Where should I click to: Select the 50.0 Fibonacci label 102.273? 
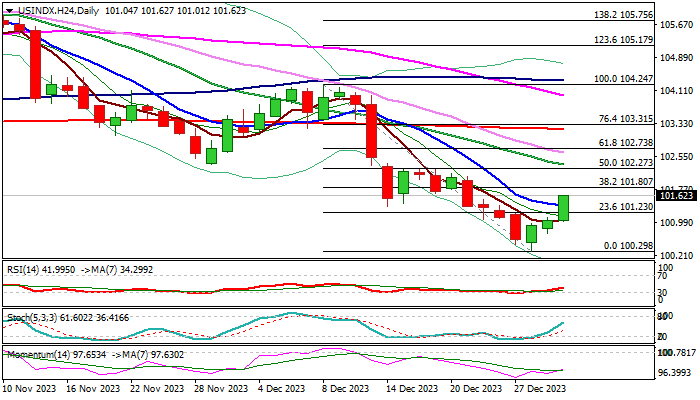pos(624,162)
